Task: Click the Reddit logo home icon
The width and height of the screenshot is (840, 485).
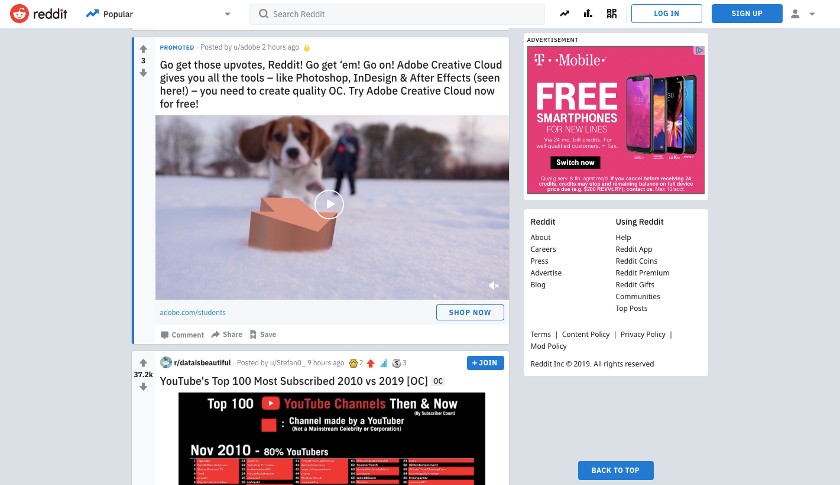Action: (x=19, y=13)
